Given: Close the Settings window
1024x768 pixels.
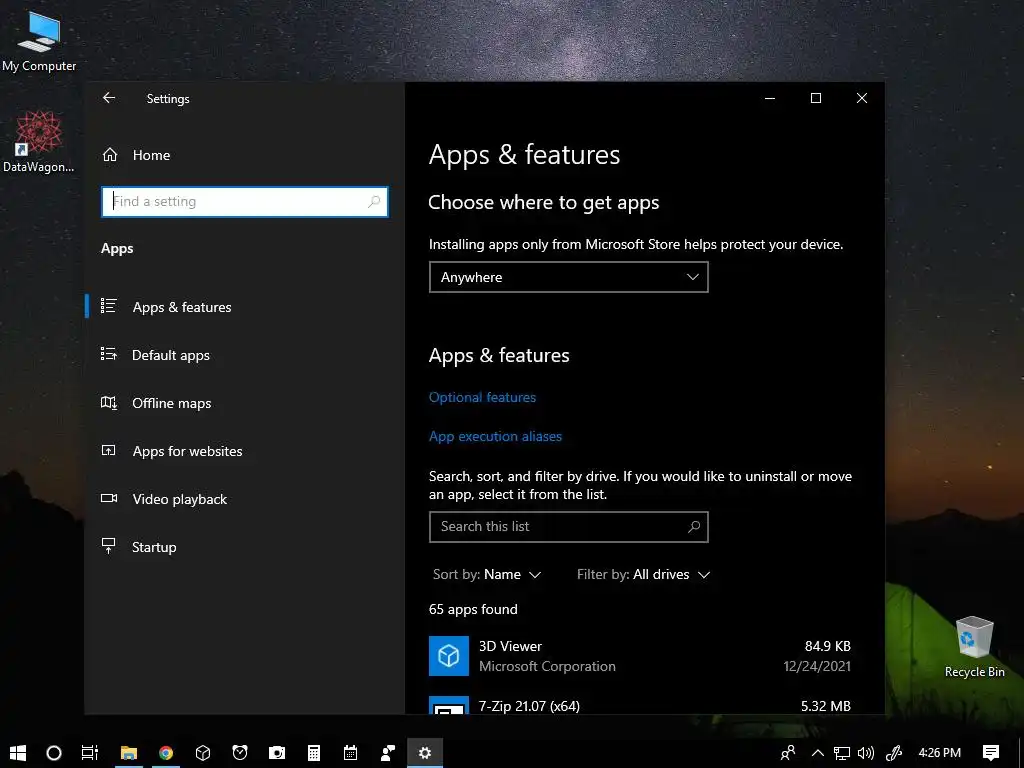Looking at the screenshot, I should pos(862,98).
